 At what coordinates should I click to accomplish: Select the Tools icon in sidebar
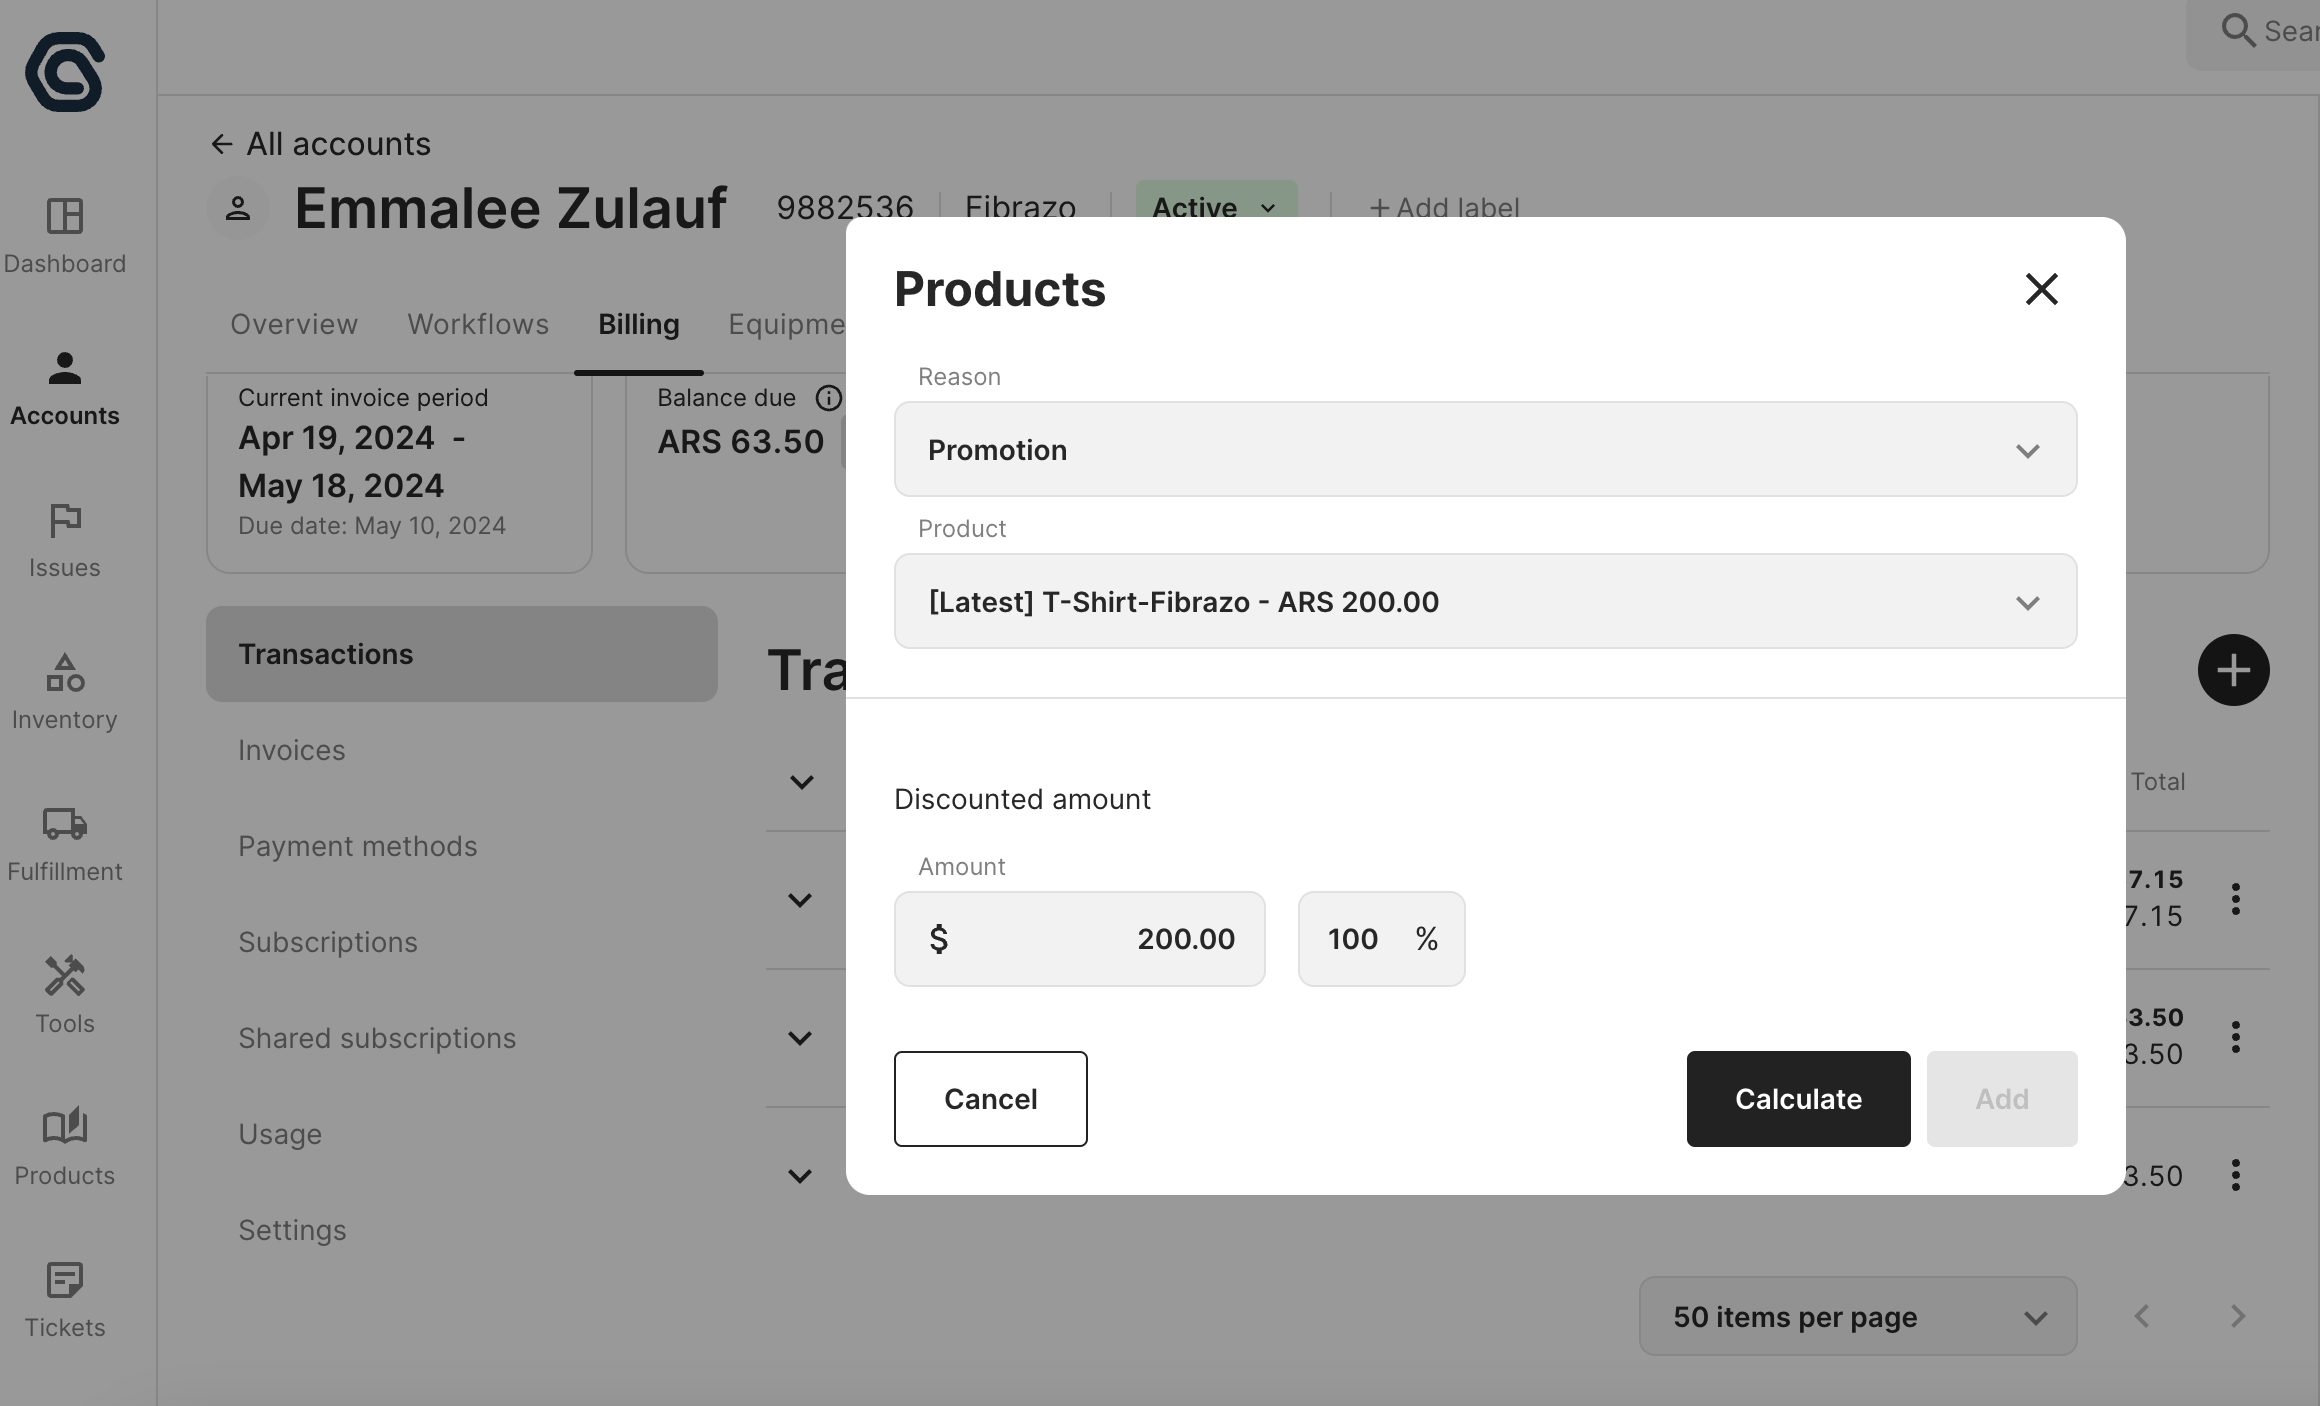tap(65, 977)
